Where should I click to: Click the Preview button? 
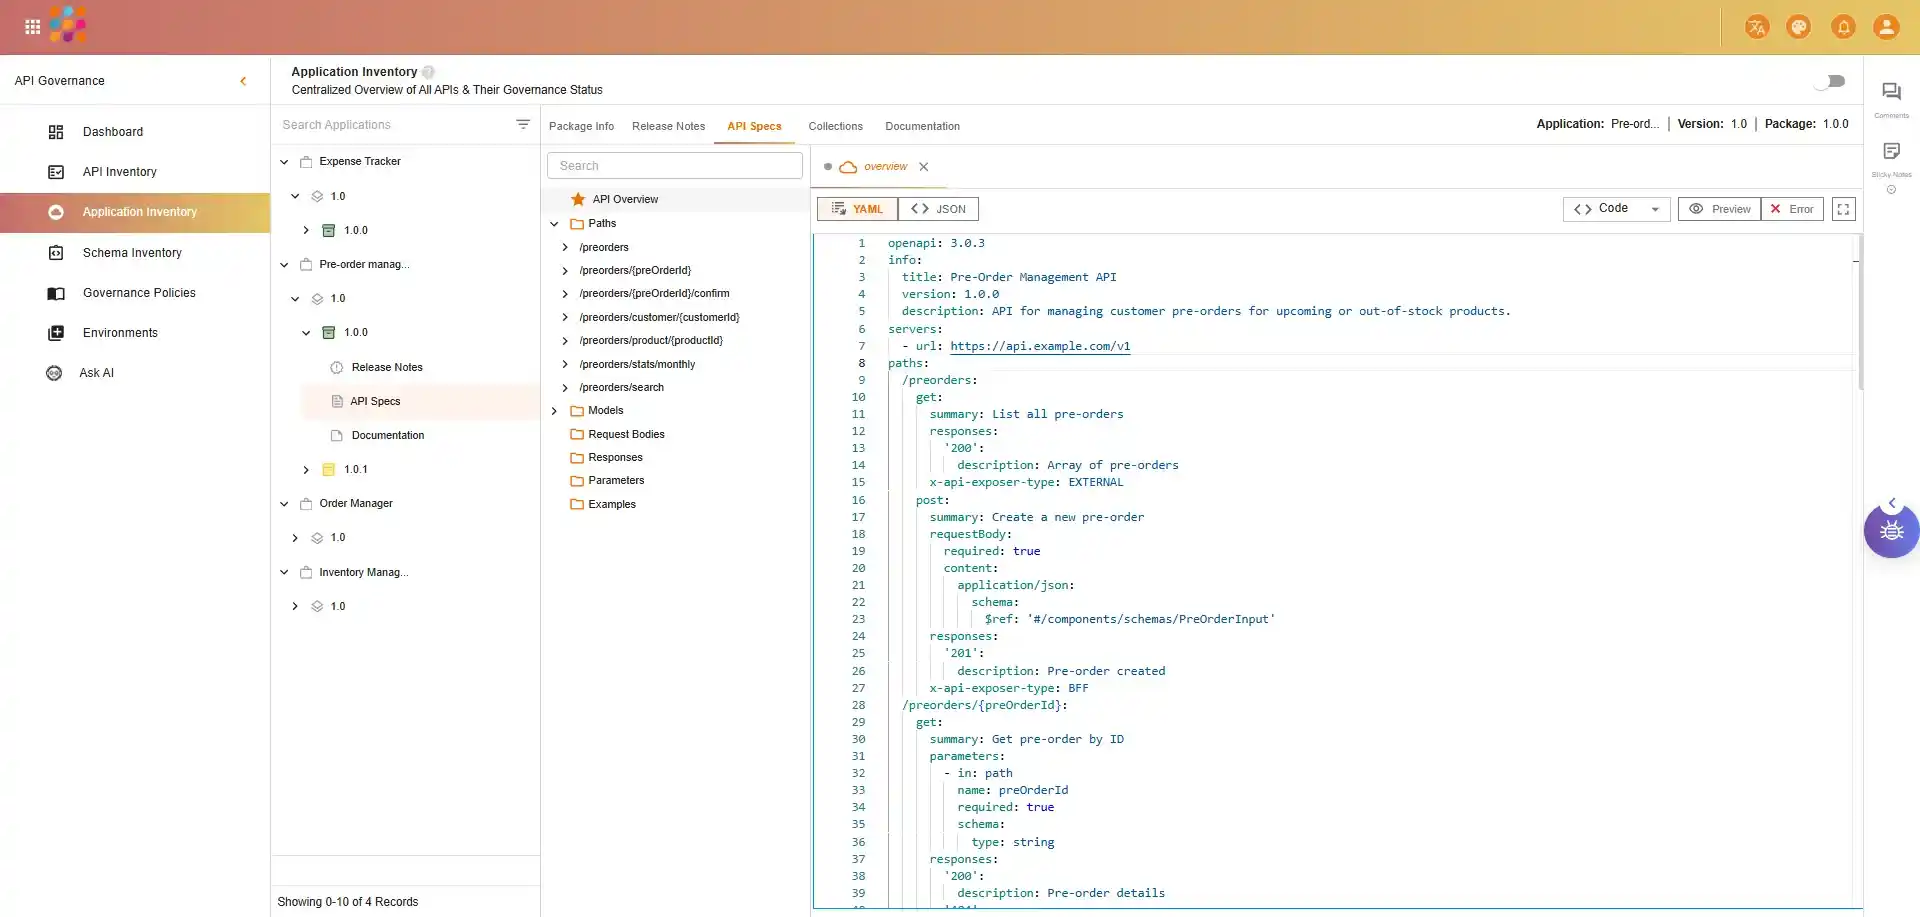click(x=1720, y=209)
